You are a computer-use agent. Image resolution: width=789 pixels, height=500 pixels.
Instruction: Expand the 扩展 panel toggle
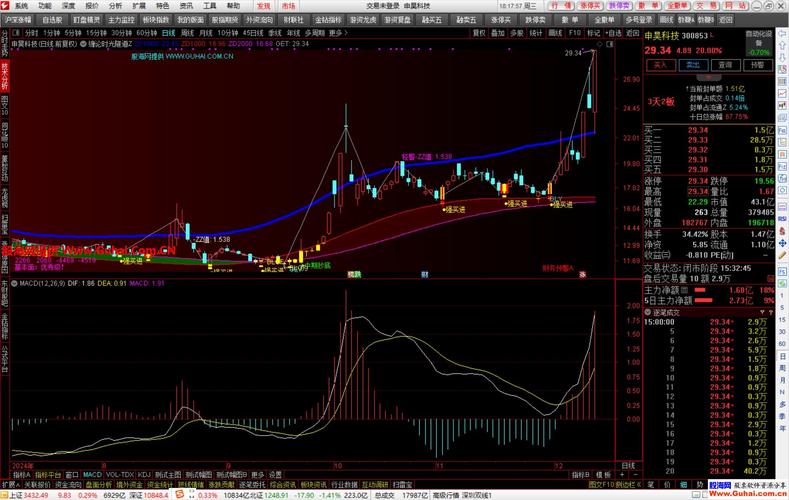[10, 484]
